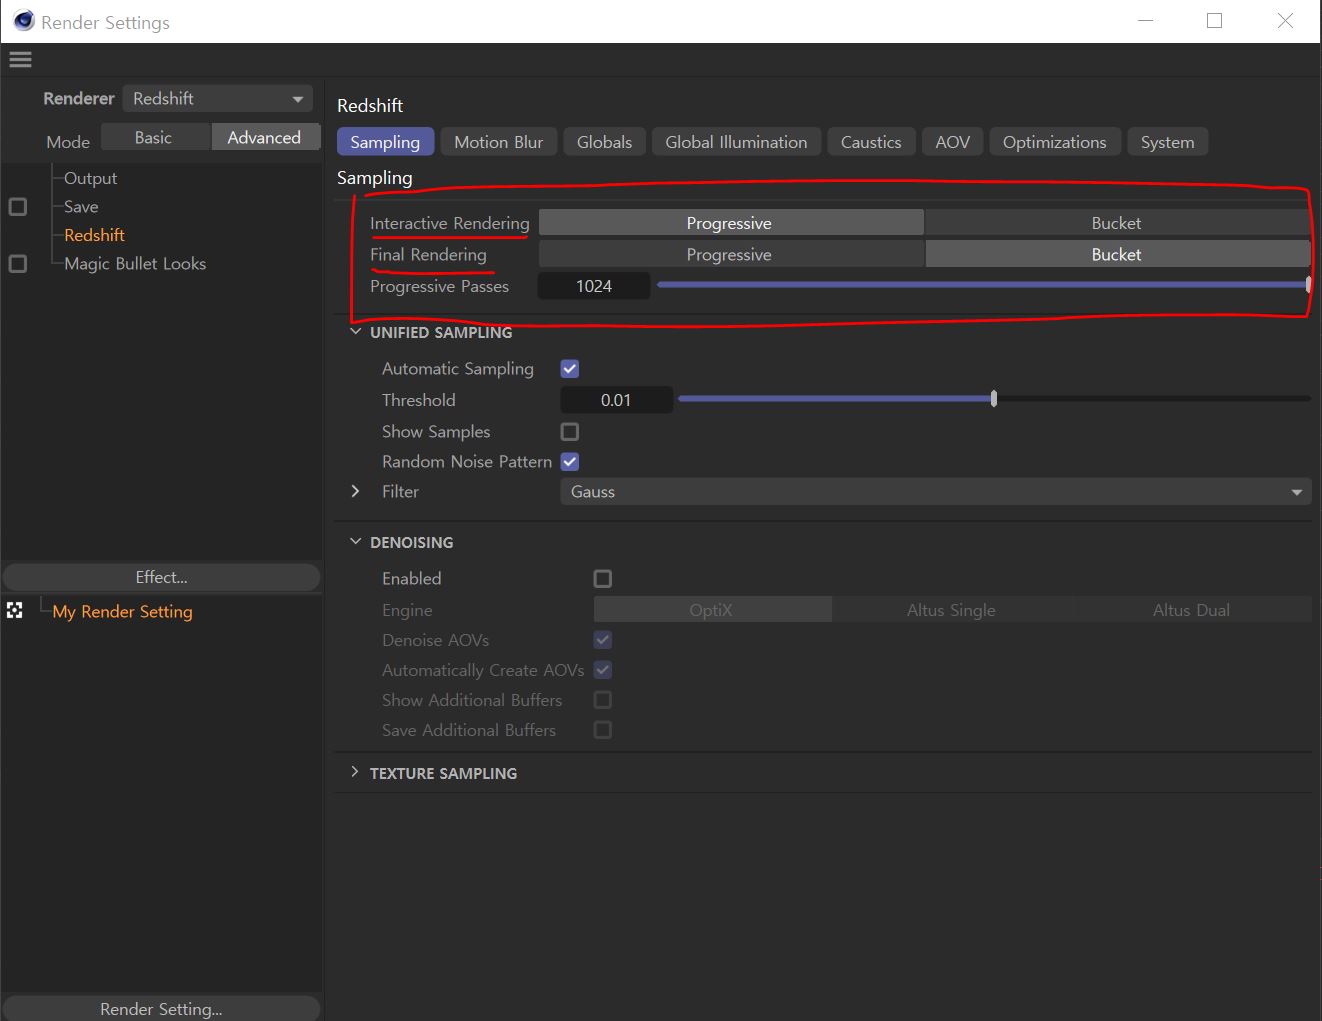
Task: Switch to the Sampling tab
Action: [x=385, y=142]
